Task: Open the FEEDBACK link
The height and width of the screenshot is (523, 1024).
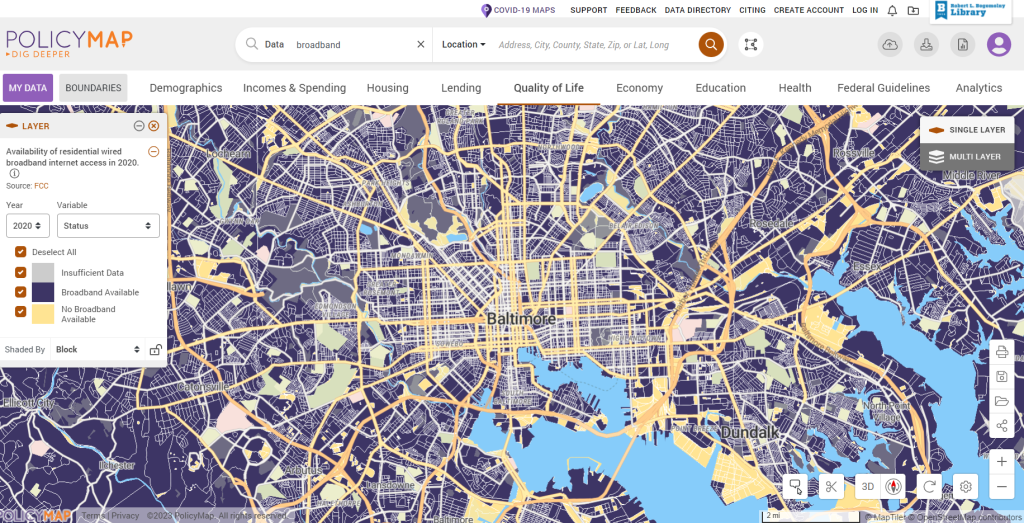Action: point(636,10)
